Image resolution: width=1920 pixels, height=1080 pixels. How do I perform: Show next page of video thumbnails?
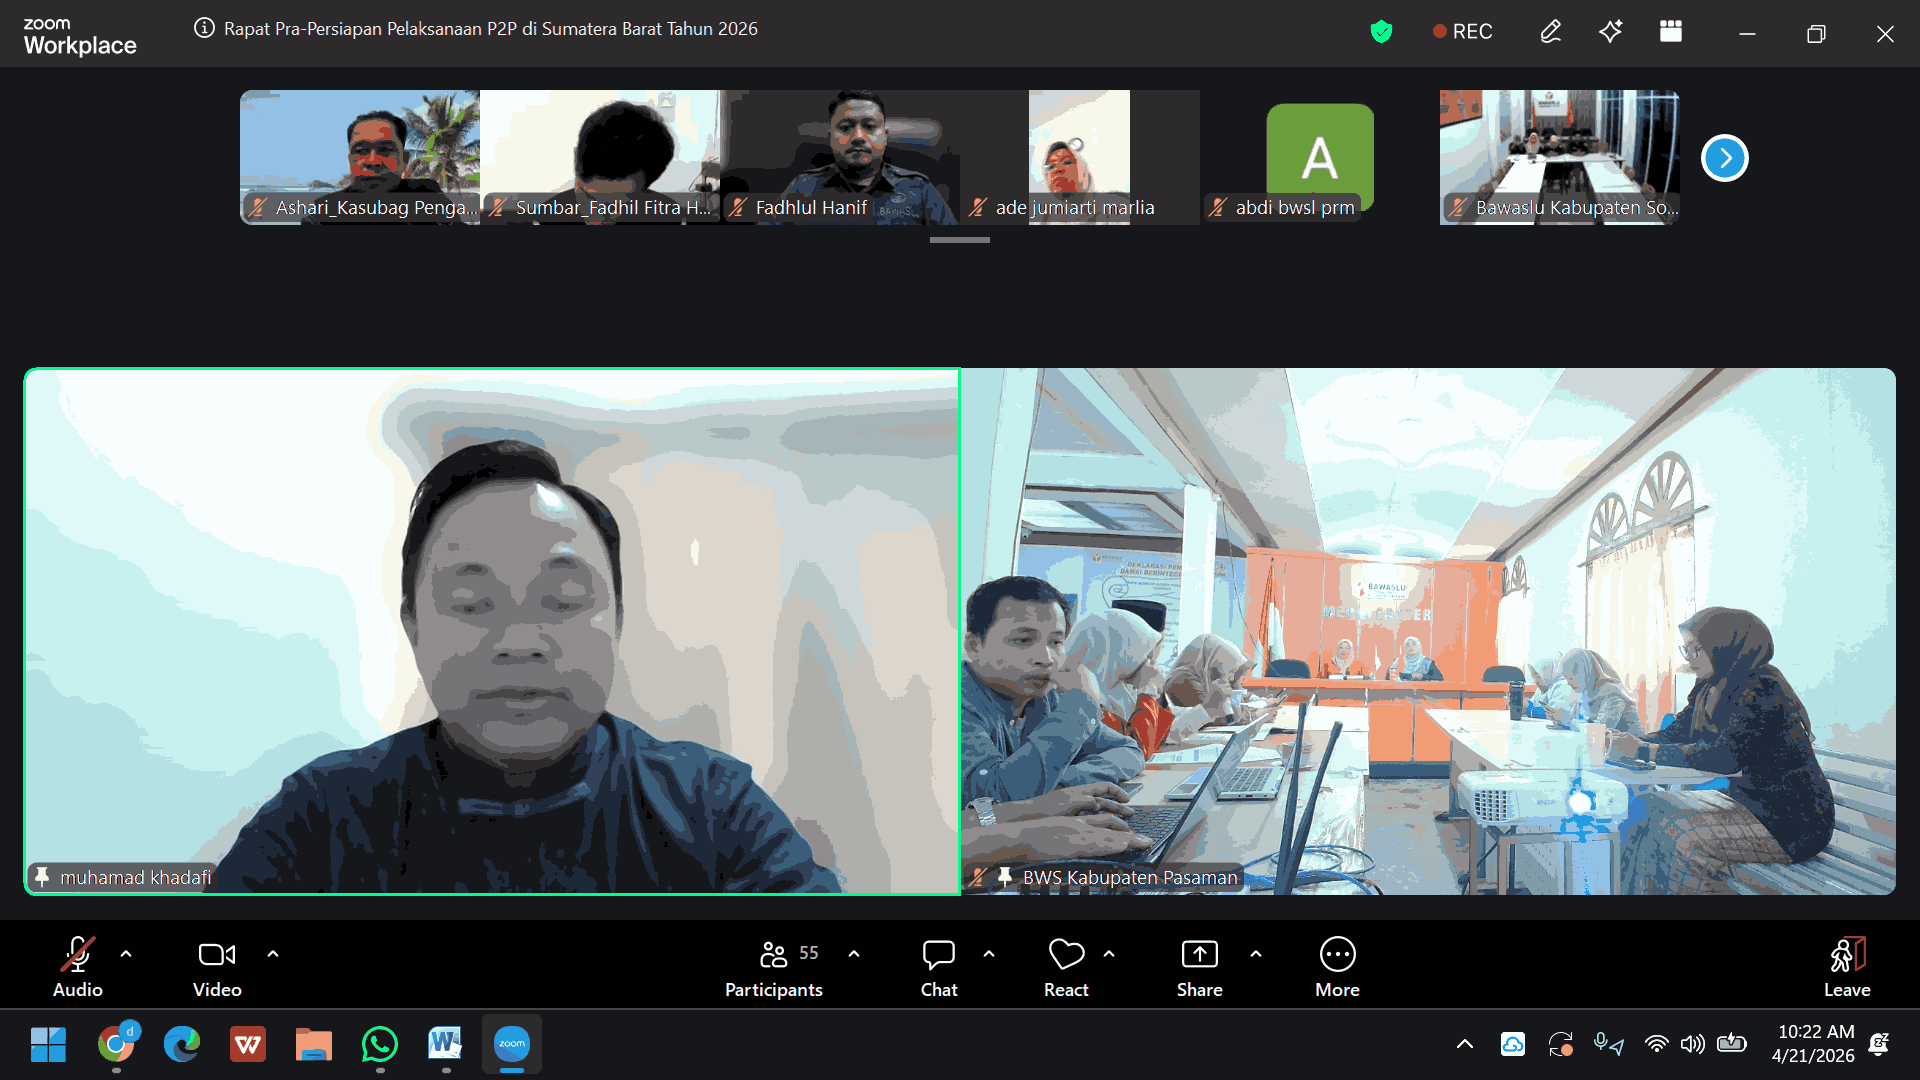pyautogui.click(x=1724, y=158)
